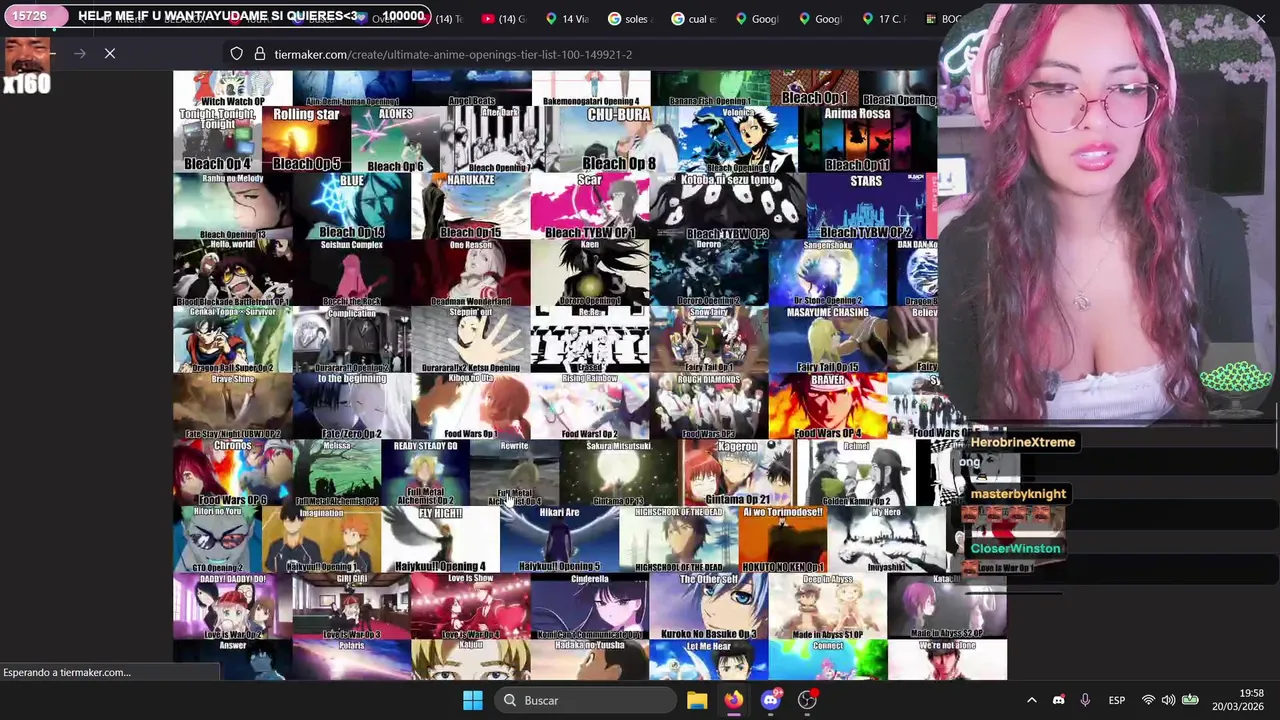This screenshot has height=720, width=1280.
Task: Select the Food Wars Op 1 thumbnail
Action: (471, 406)
